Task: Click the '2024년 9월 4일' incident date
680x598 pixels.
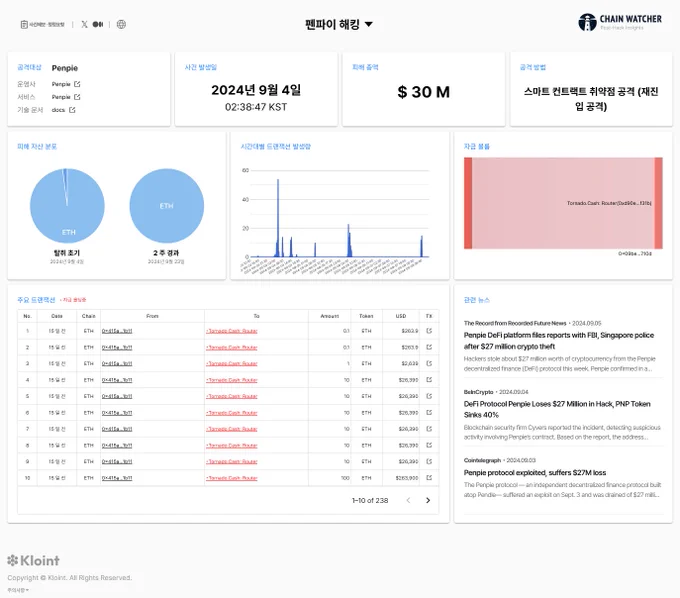Action: coord(256,90)
